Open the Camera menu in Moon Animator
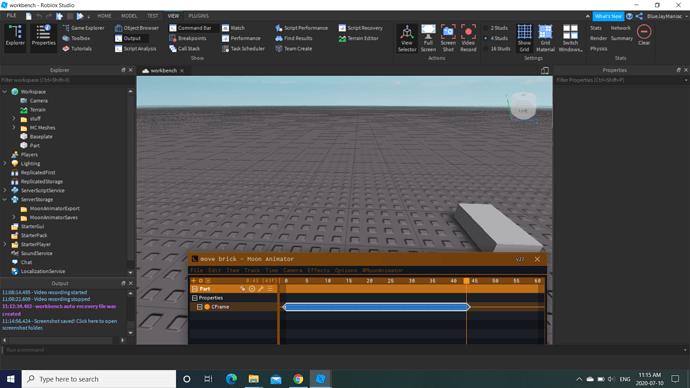690x388 pixels. [x=293, y=271]
